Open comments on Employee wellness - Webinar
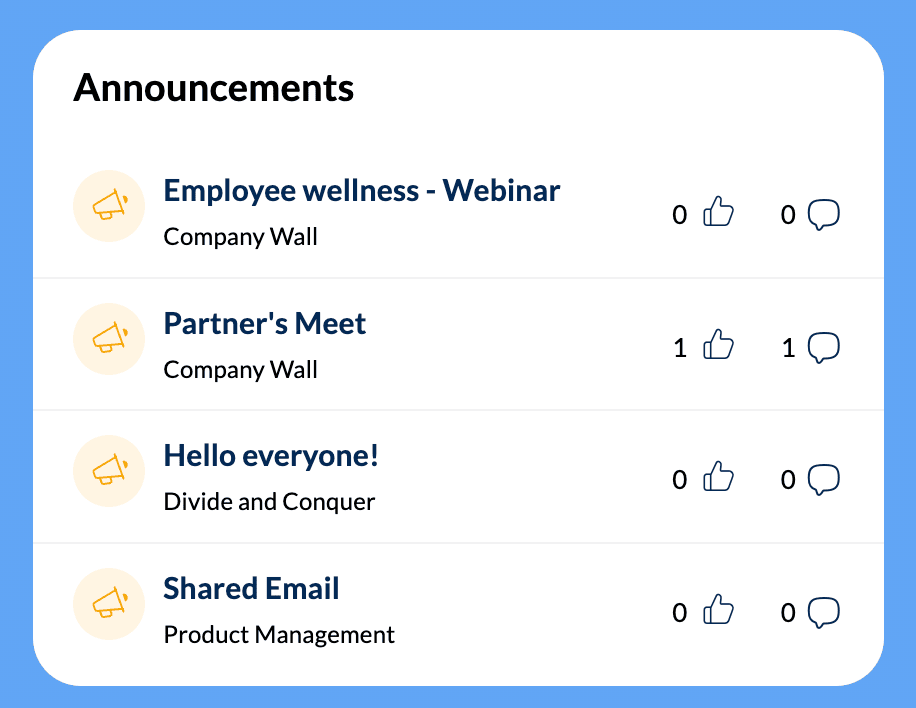This screenshot has width=916, height=708. coord(823,214)
